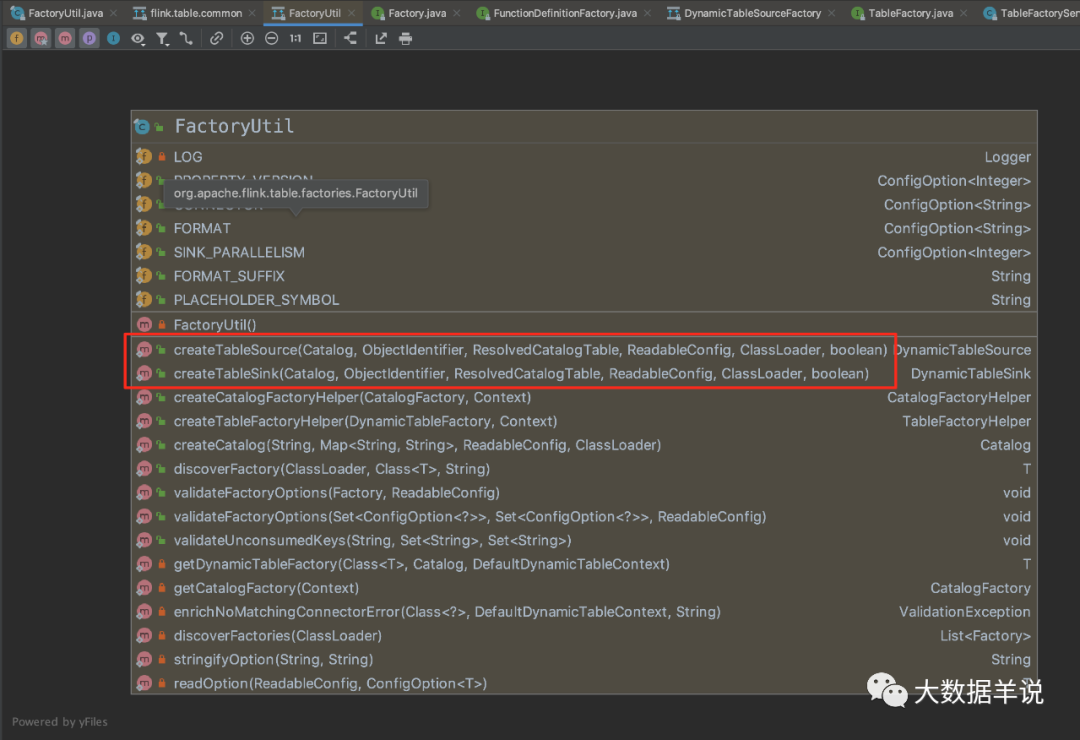Select the validateUnconsumedKeys method
Image resolution: width=1080 pixels, height=740 pixels.
(x=584, y=540)
